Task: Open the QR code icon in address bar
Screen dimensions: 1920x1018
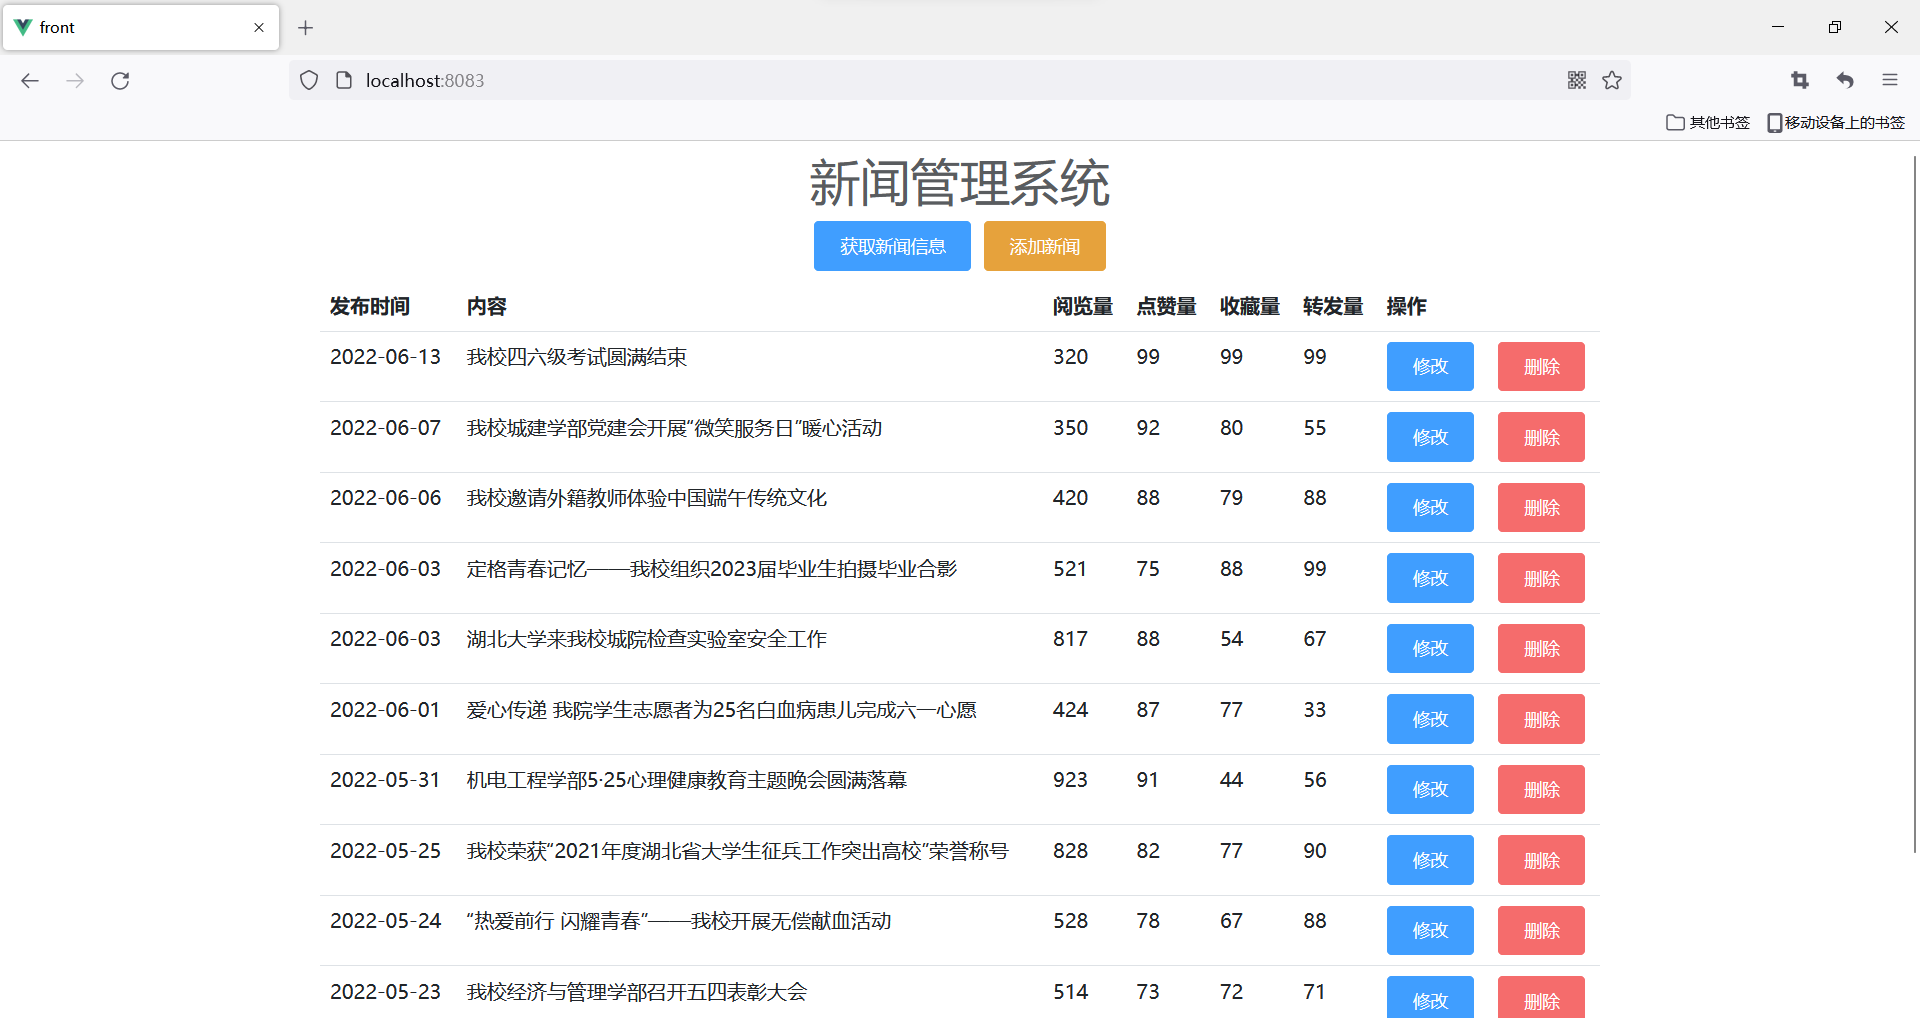Action: 1576,80
